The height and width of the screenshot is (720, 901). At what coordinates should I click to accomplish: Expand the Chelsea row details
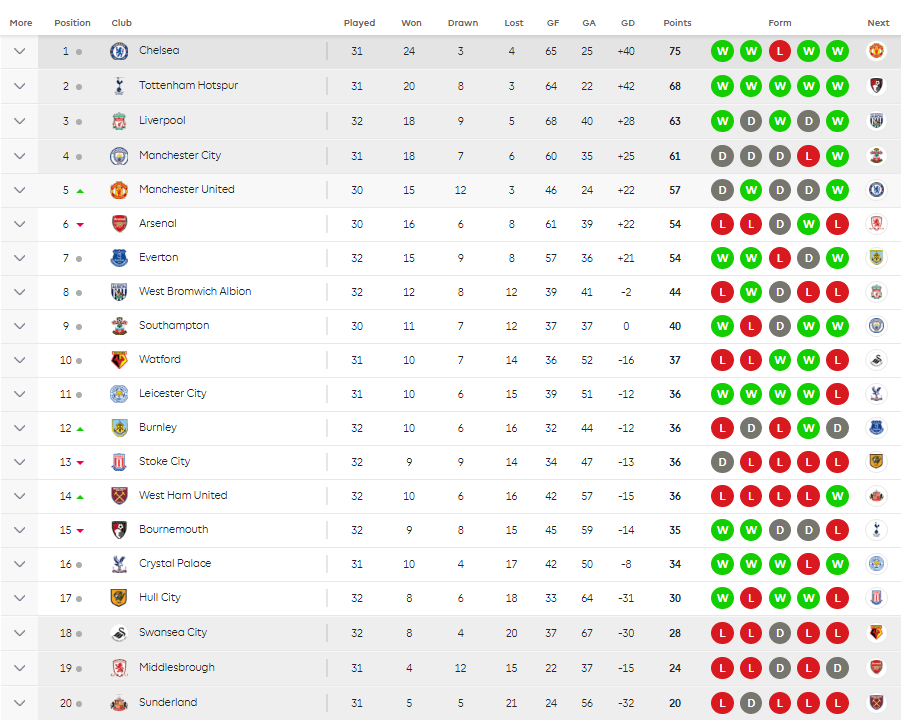(x=20, y=51)
